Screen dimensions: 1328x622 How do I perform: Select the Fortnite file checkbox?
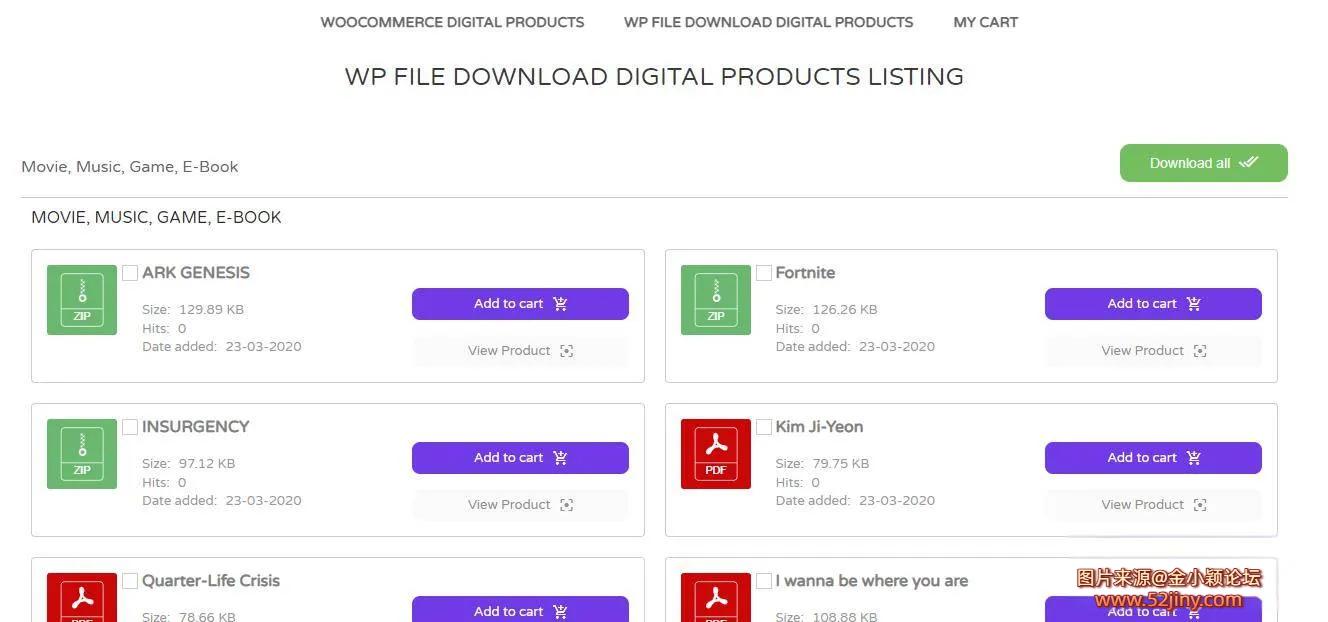[x=764, y=273]
